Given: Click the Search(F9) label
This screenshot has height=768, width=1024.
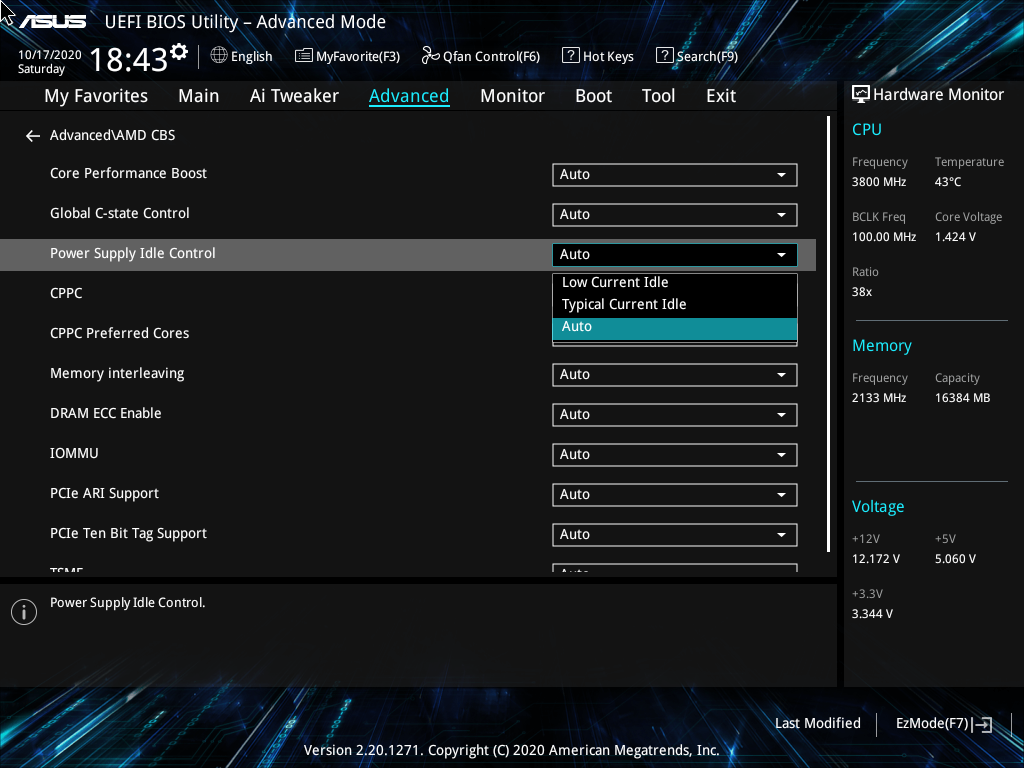Looking at the screenshot, I should click(707, 56).
